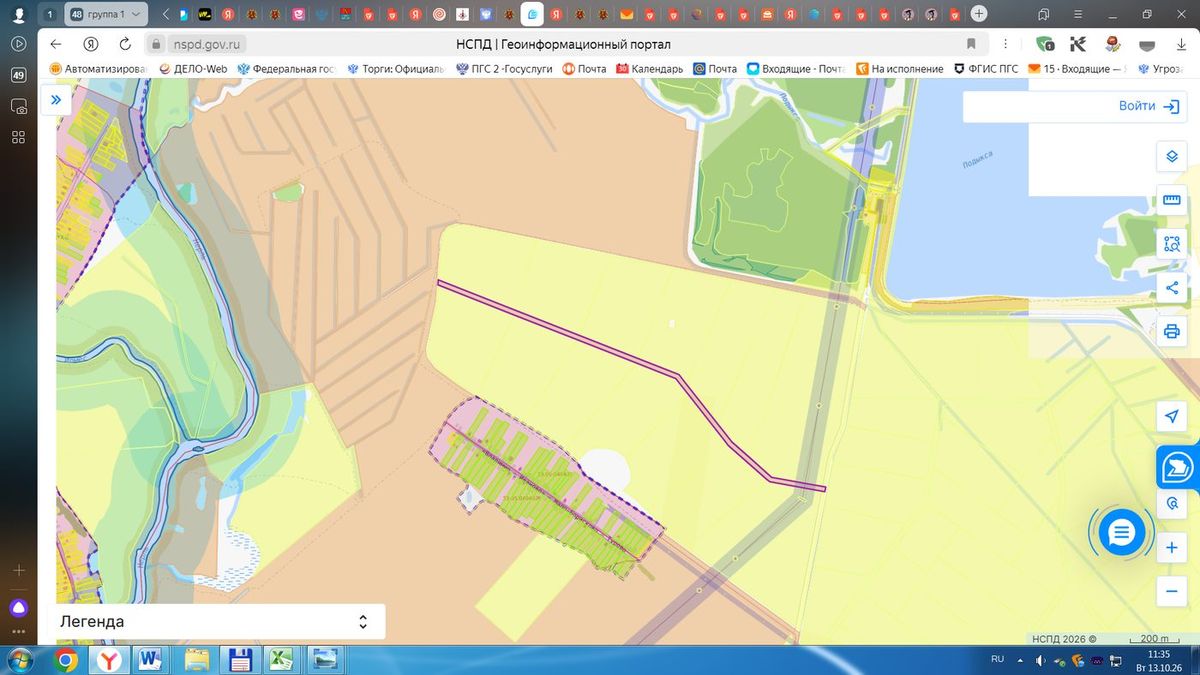Open the Календарь bookmark

point(650,69)
